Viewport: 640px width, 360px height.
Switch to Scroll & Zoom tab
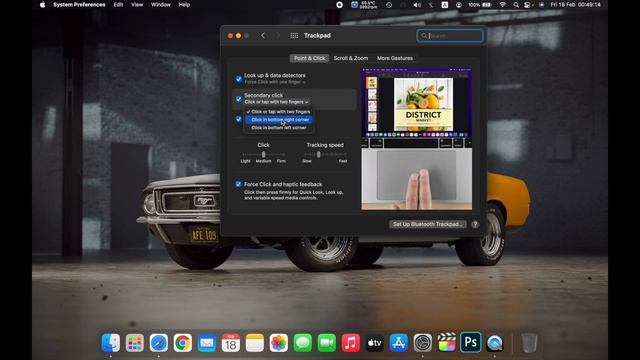pyautogui.click(x=351, y=58)
